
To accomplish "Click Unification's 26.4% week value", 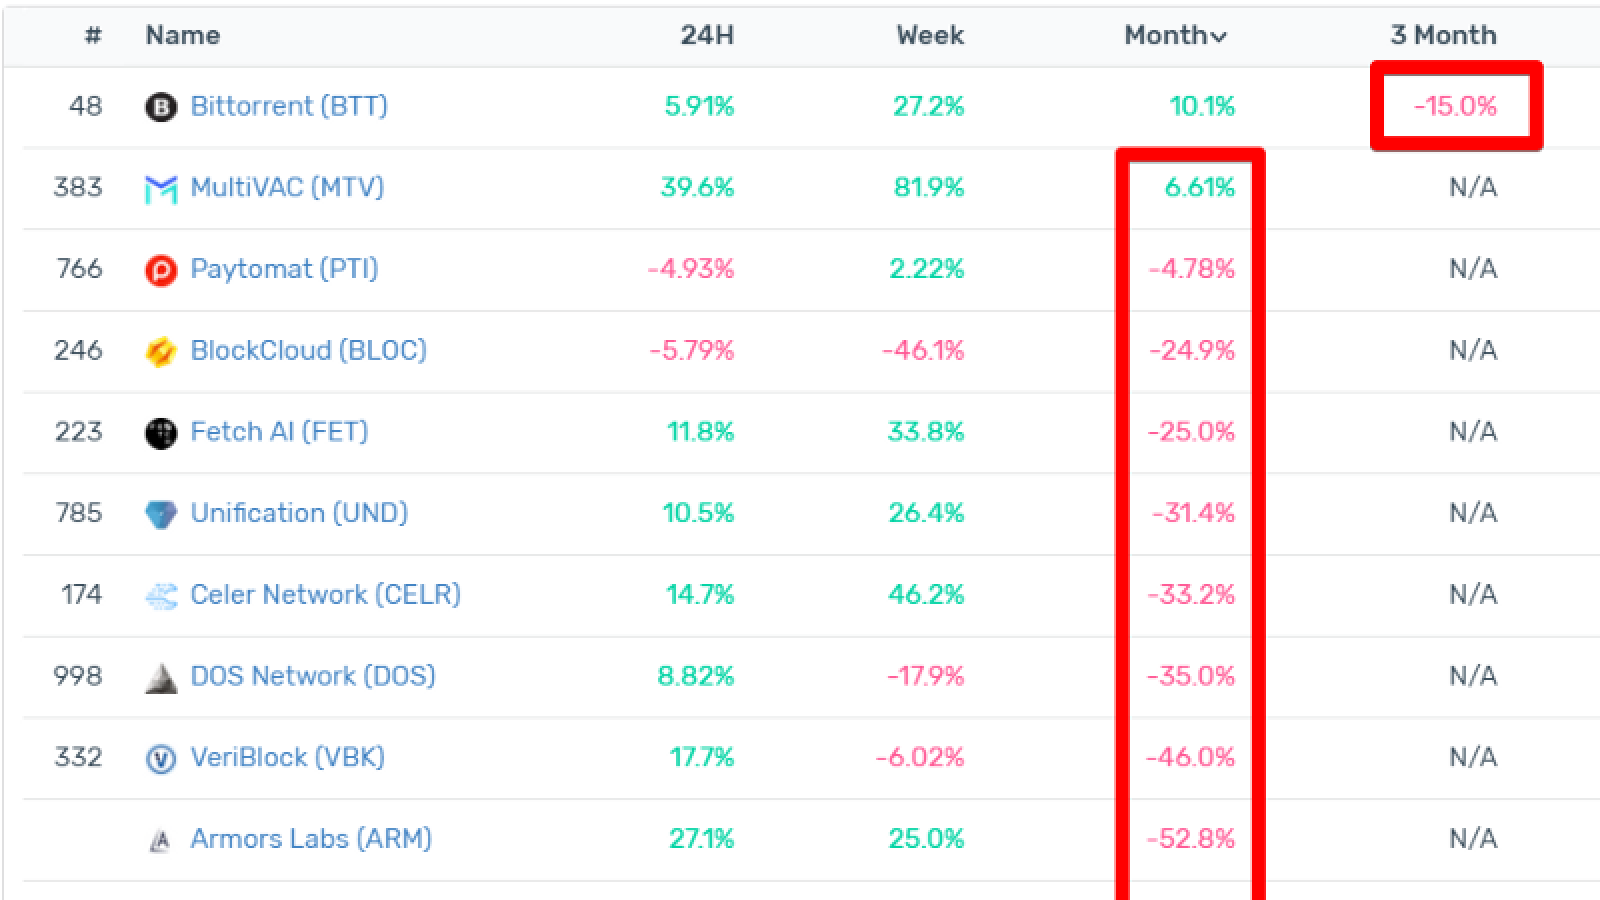I will pyautogui.click(x=926, y=513).
